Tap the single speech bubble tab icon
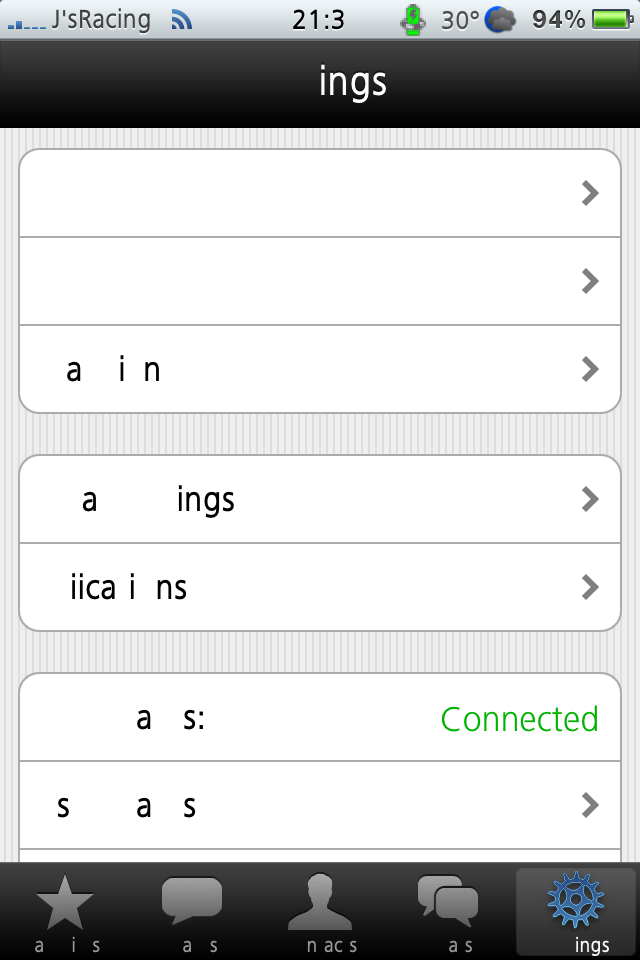This screenshot has width=640, height=960. tap(192, 901)
